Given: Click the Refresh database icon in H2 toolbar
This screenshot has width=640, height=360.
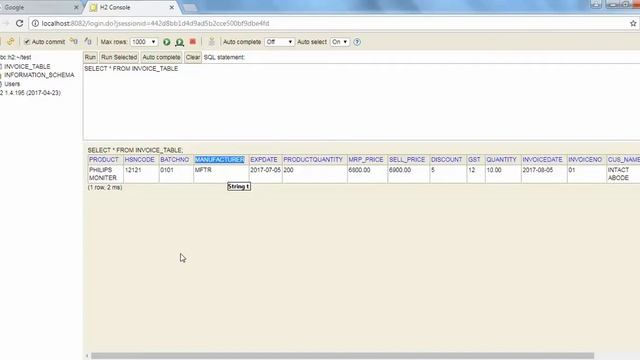Looking at the screenshot, I should pyautogui.click(x=11, y=42).
